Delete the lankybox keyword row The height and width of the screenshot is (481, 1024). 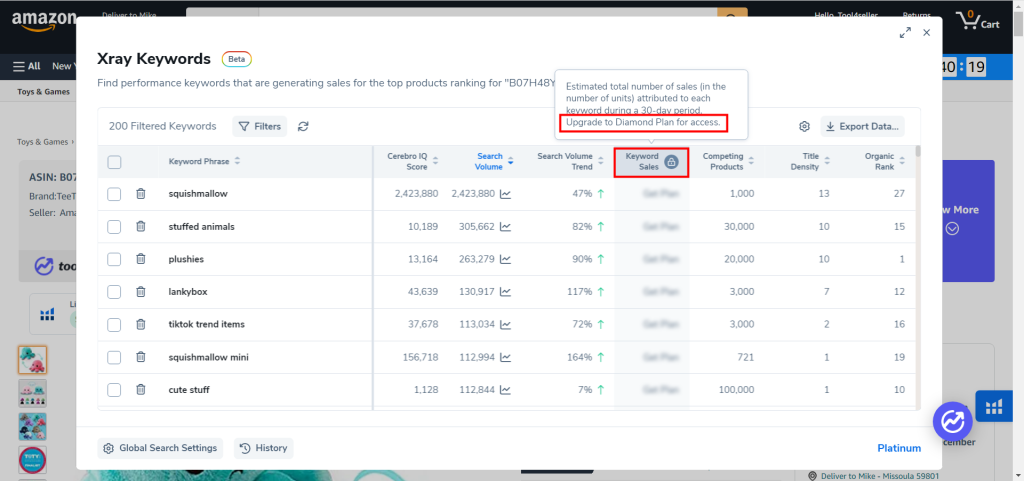tap(140, 292)
